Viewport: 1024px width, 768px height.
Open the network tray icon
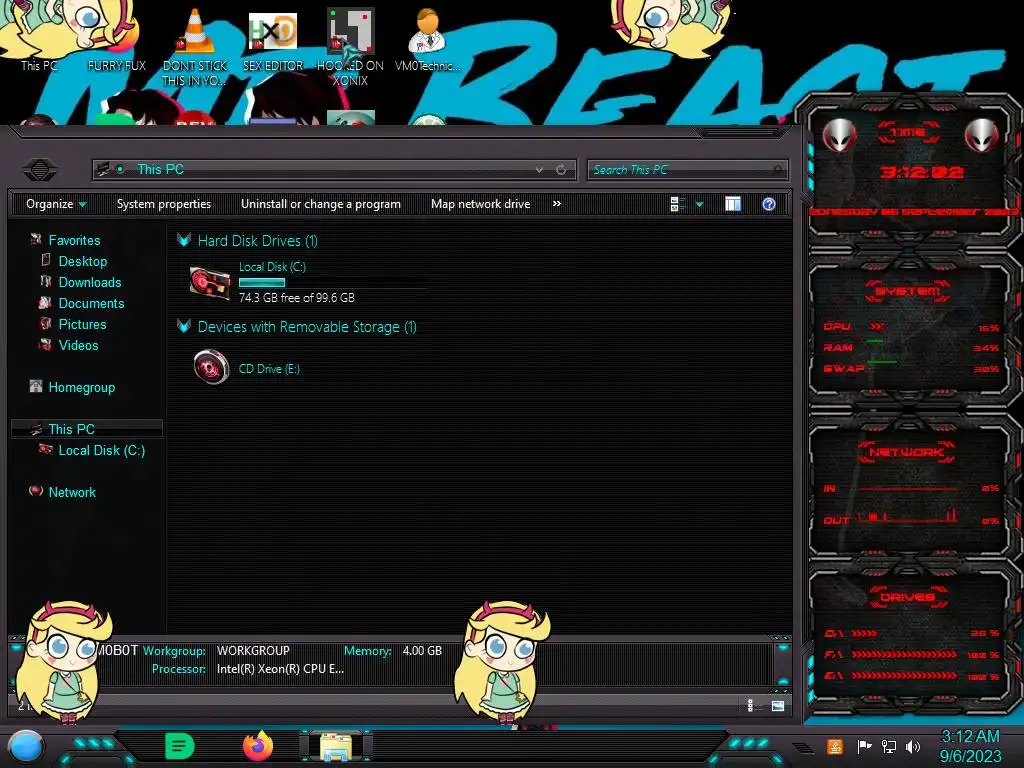[888, 746]
